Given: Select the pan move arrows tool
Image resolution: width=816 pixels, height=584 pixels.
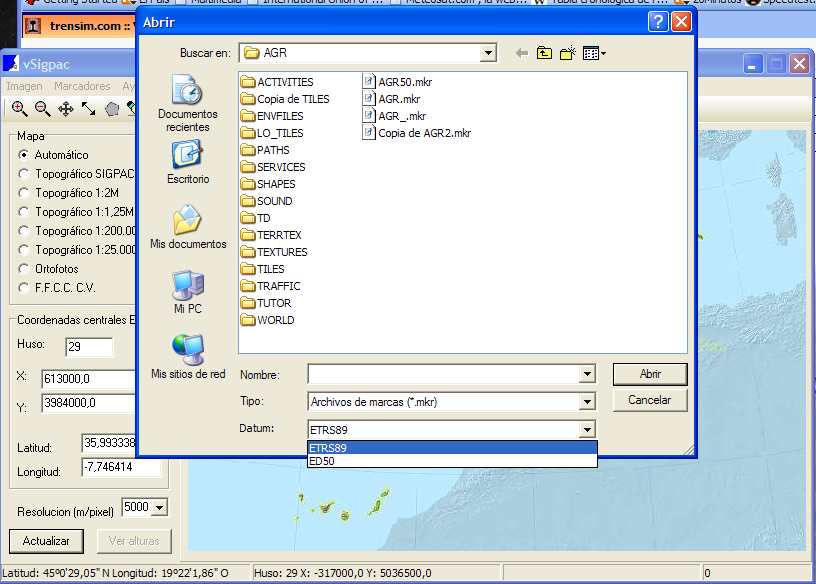Looking at the screenshot, I should coord(66,109).
